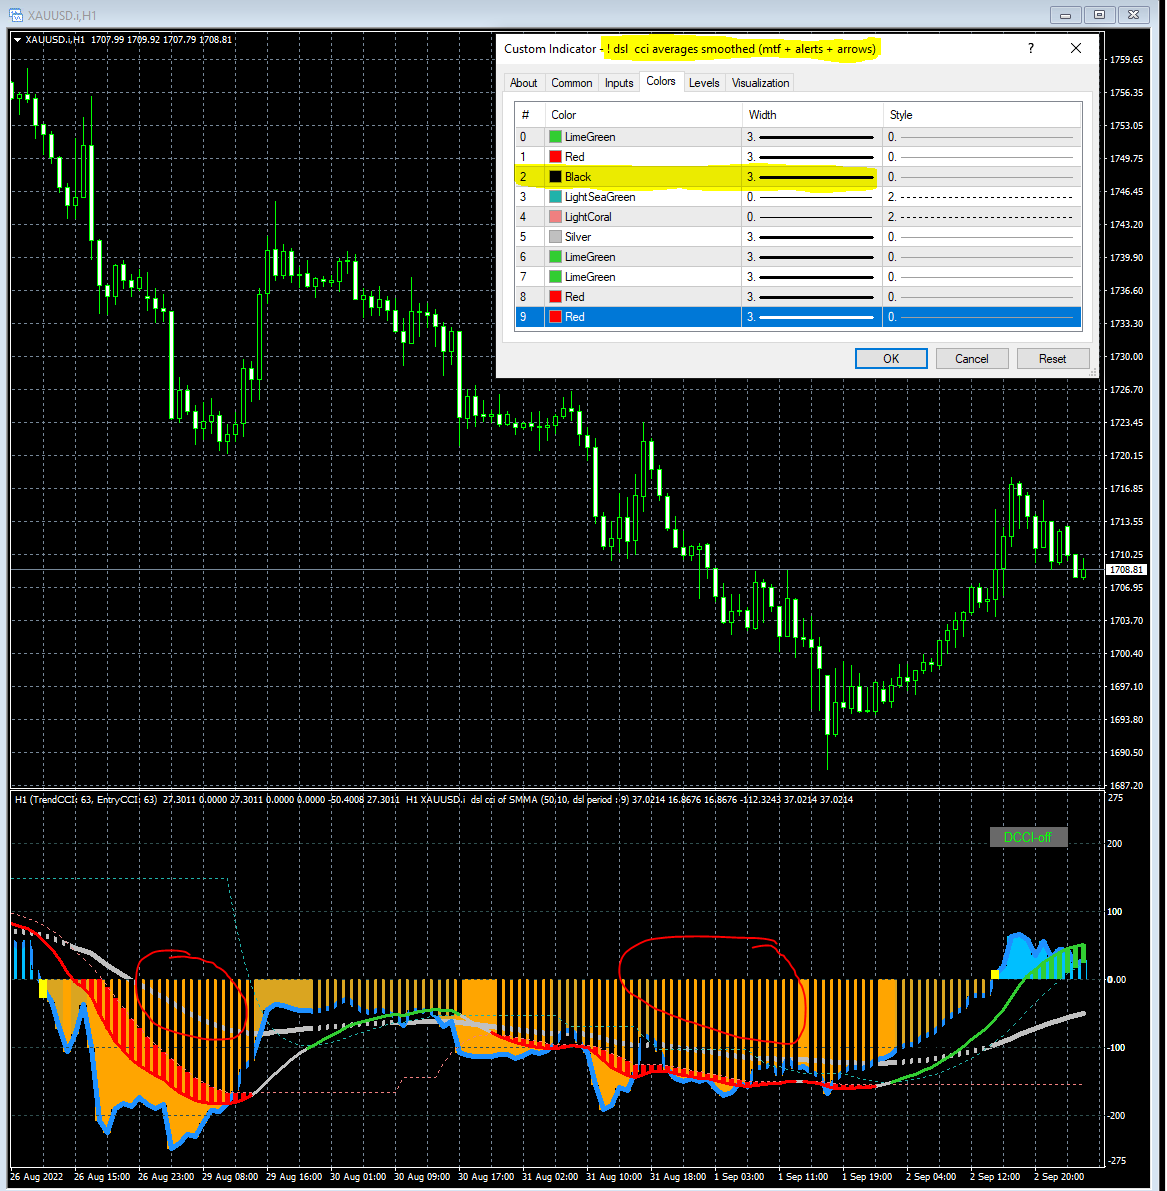Screen dimensions: 1167x1191
Task: Open width selector for row 2 Black
Action: [x=811, y=177]
